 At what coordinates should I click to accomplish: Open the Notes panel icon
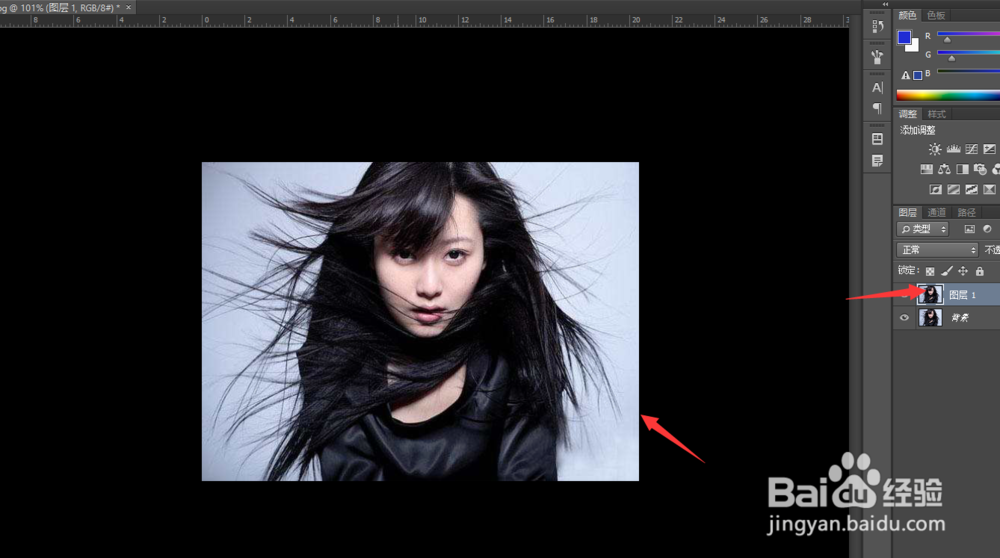click(x=878, y=160)
